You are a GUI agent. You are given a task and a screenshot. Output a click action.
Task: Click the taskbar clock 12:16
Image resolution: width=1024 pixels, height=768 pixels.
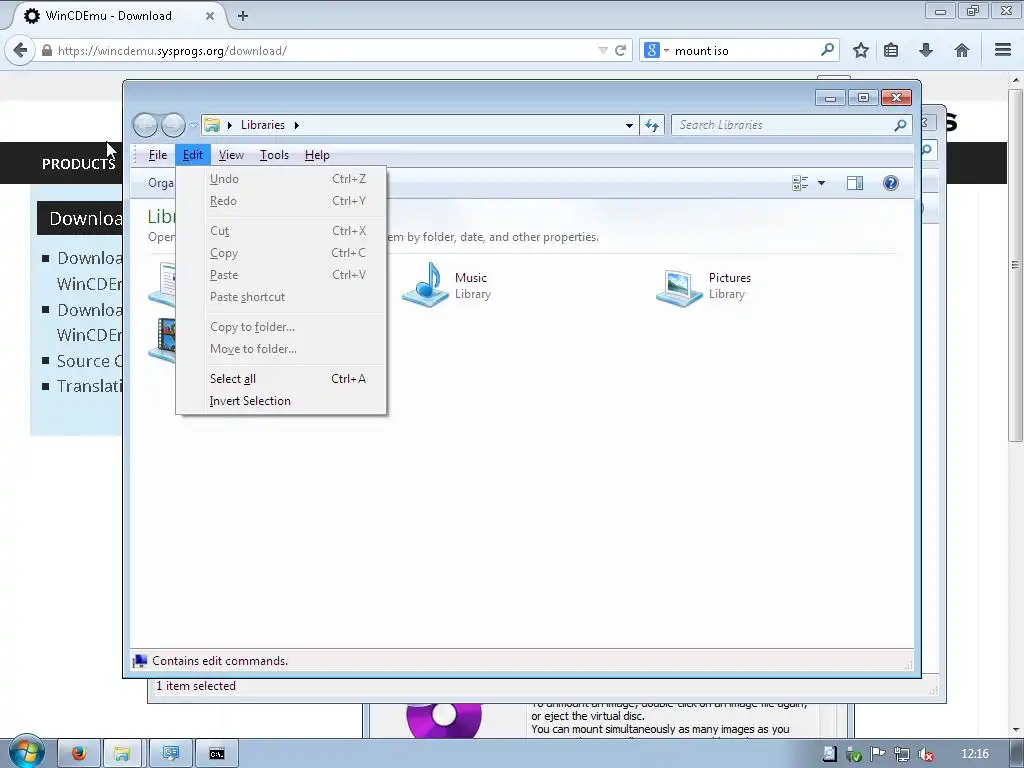pos(975,754)
